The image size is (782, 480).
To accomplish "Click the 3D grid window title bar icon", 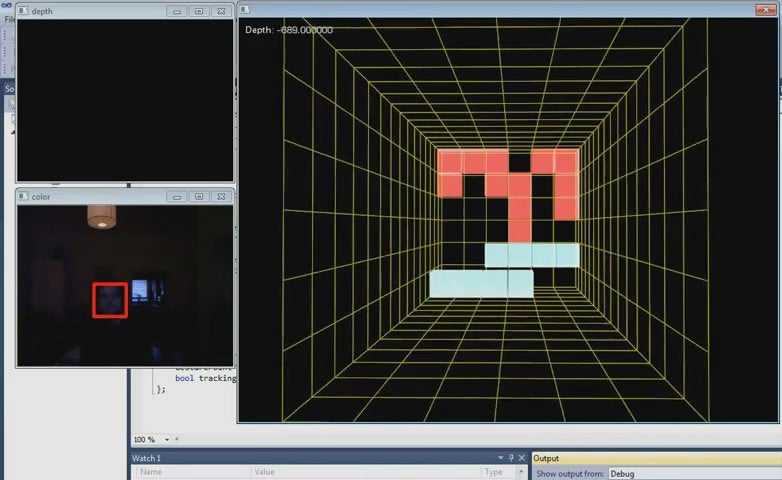I will pyautogui.click(x=245, y=9).
